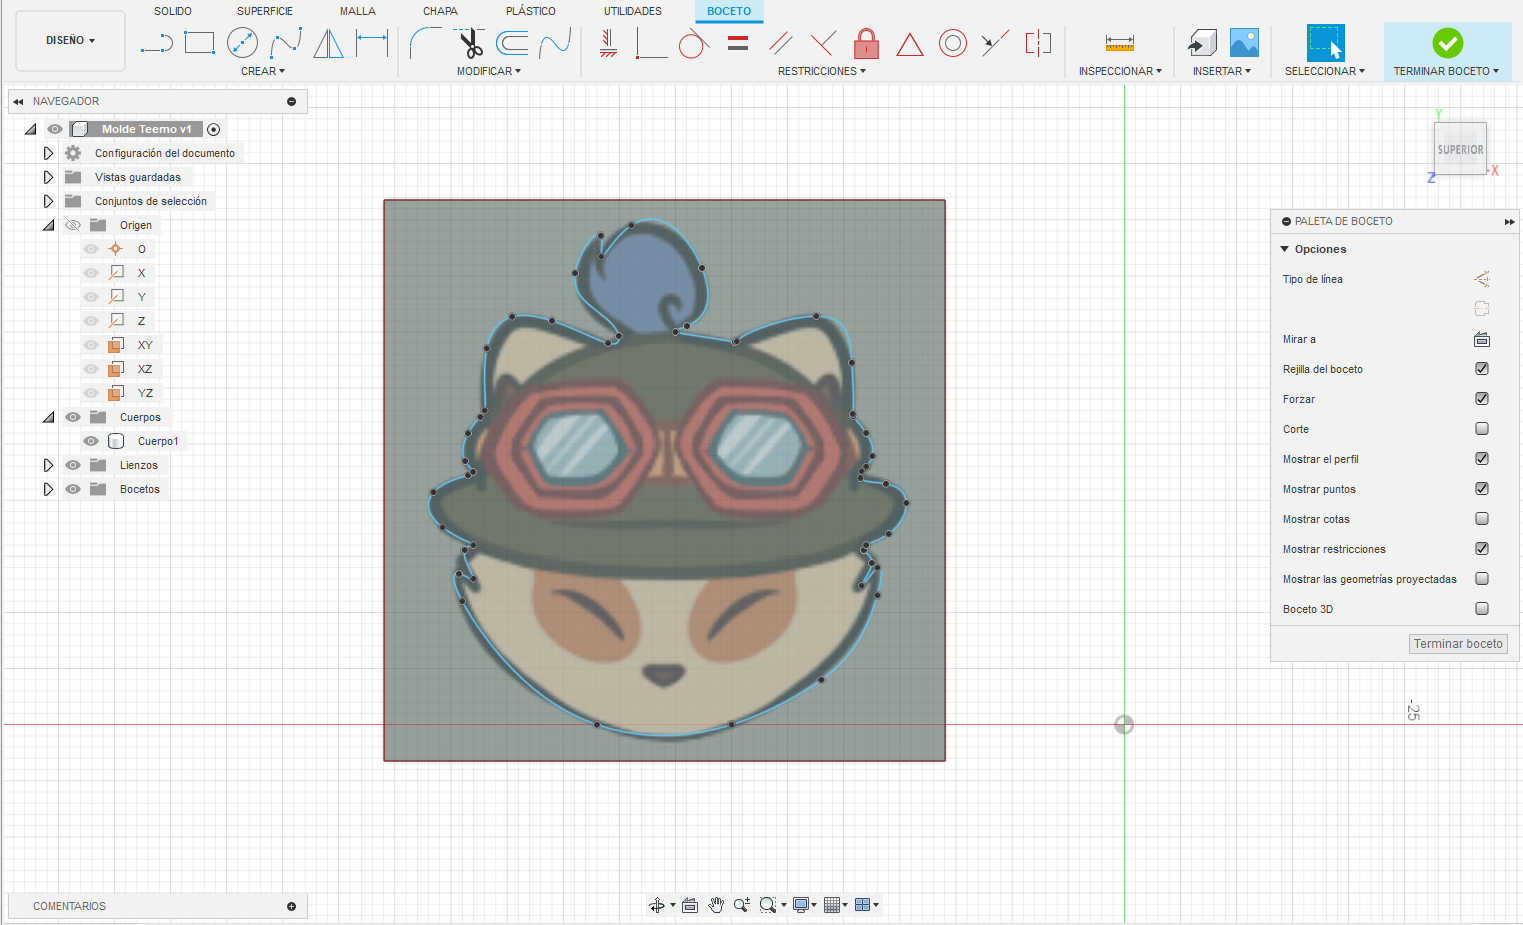Toggle visibility of Bocetos folder
The image size is (1523, 925).
(73, 489)
